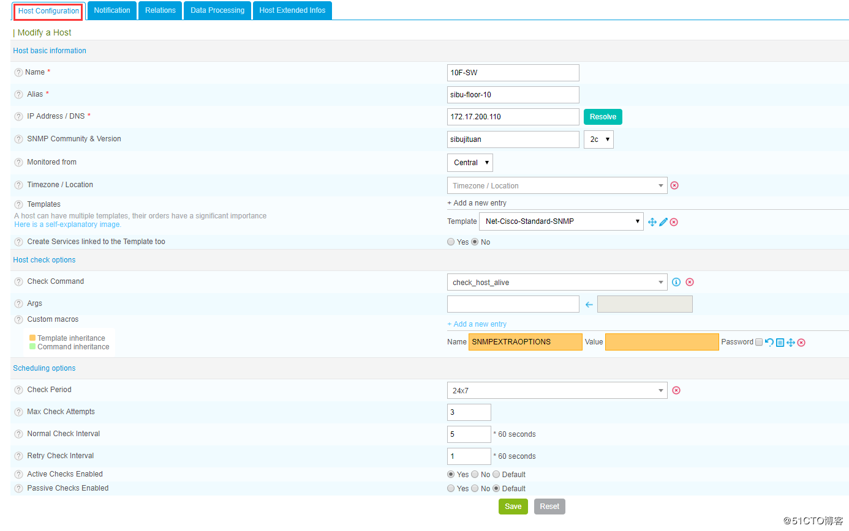This screenshot has width=849, height=531.
Task: Click the empty Args input field
Action: (x=513, y=304)
